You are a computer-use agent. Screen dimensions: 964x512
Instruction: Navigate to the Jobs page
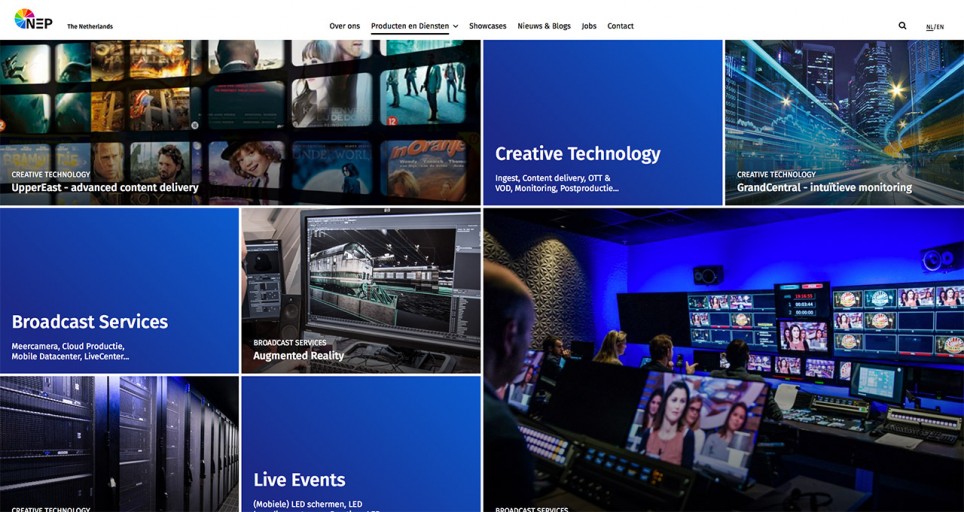pyautogui.click(x=589, y=26)
